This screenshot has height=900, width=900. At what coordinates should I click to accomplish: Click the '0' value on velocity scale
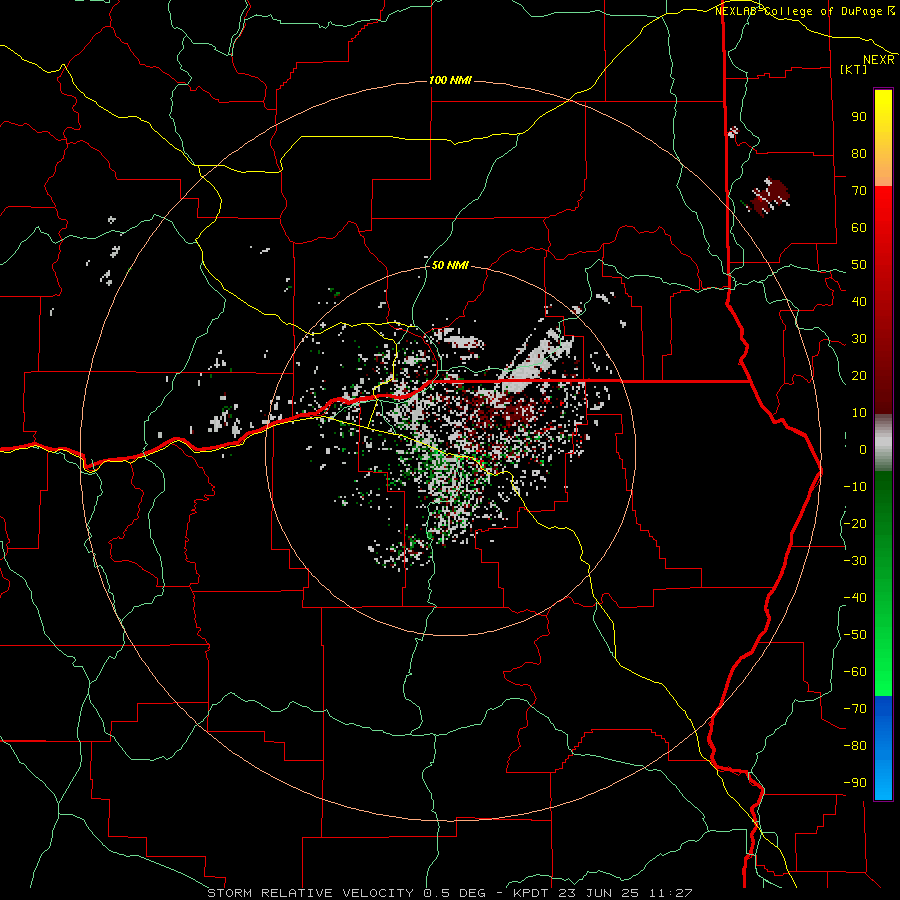point(863,449)
